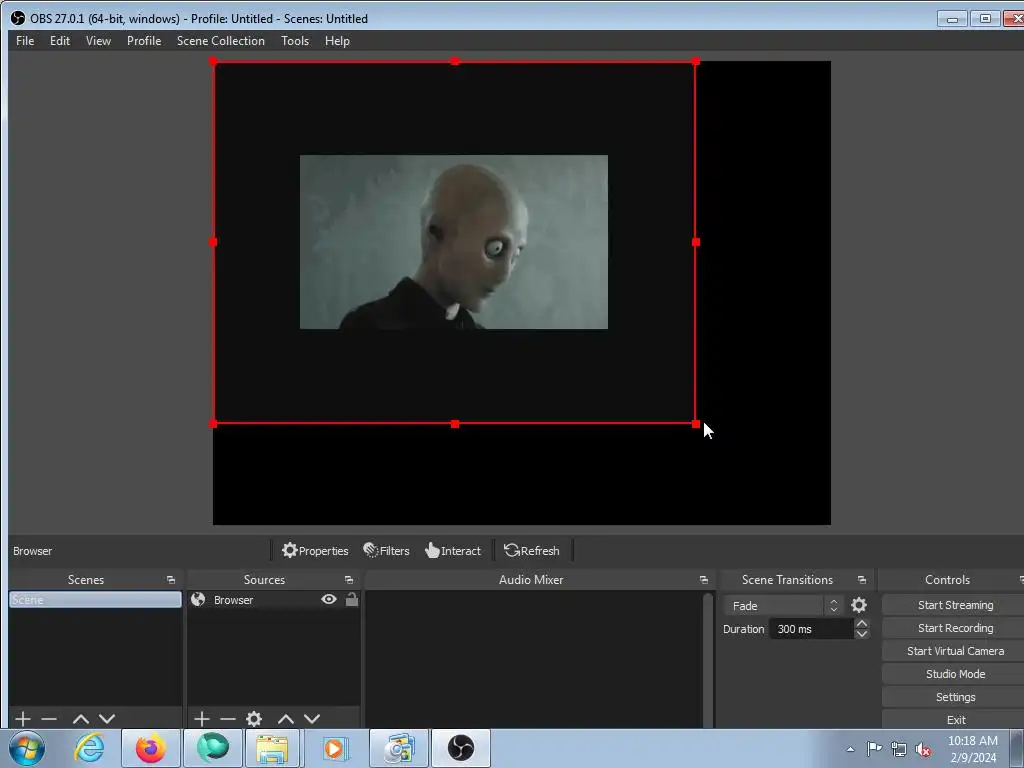
Task: Pop out the Sources dock
Action: click(x=349, y=580)
